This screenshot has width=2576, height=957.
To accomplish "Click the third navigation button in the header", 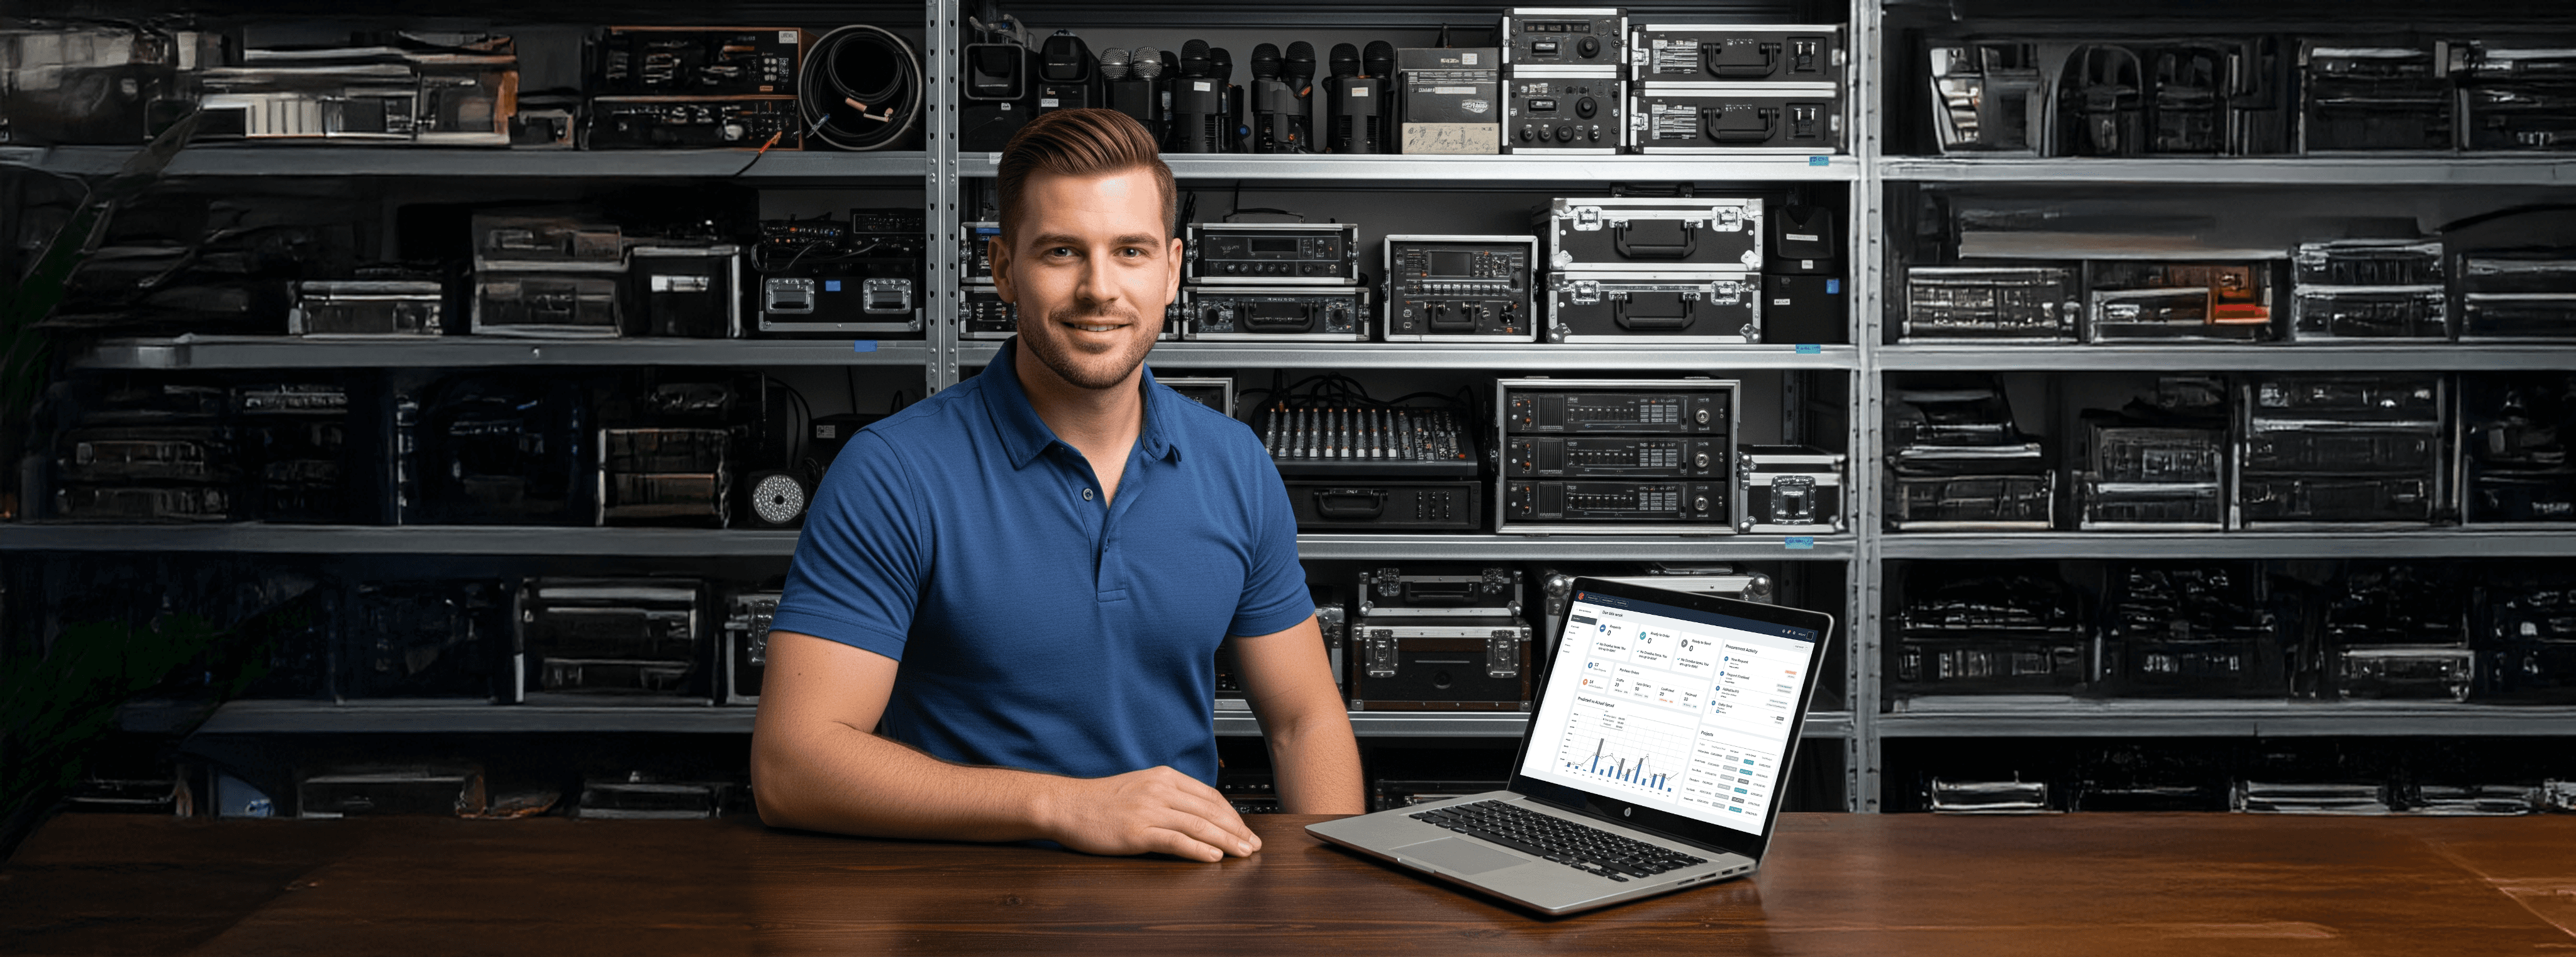I will (1622, 604).
